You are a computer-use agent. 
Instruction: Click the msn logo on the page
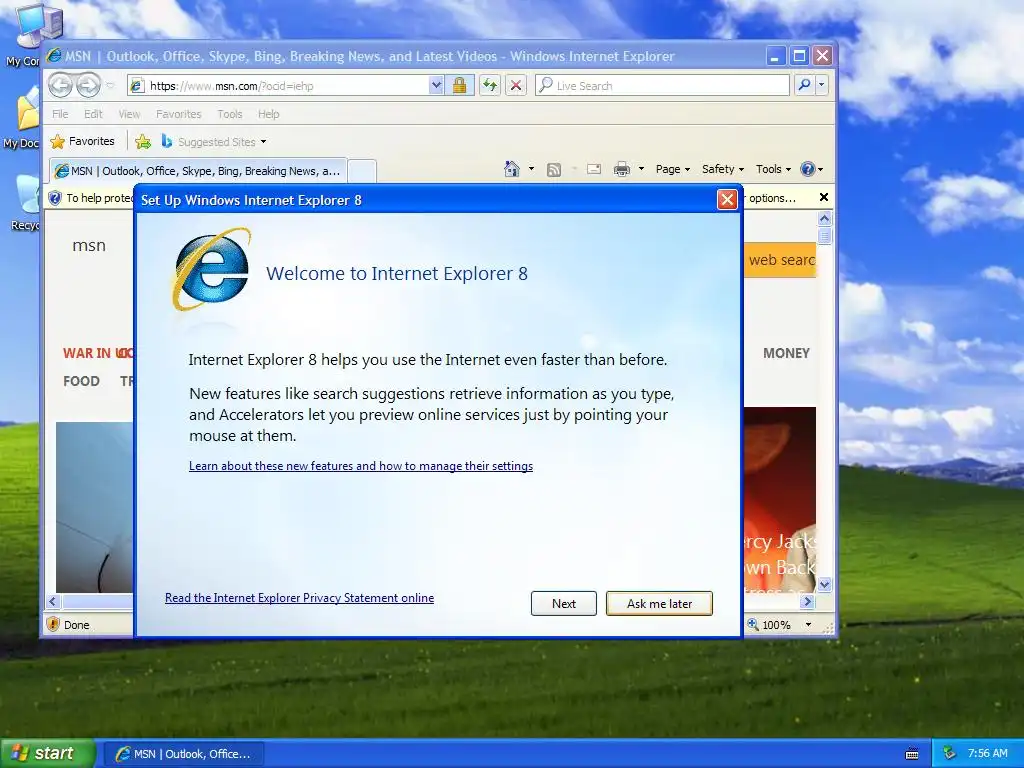(x=89, y=246)
